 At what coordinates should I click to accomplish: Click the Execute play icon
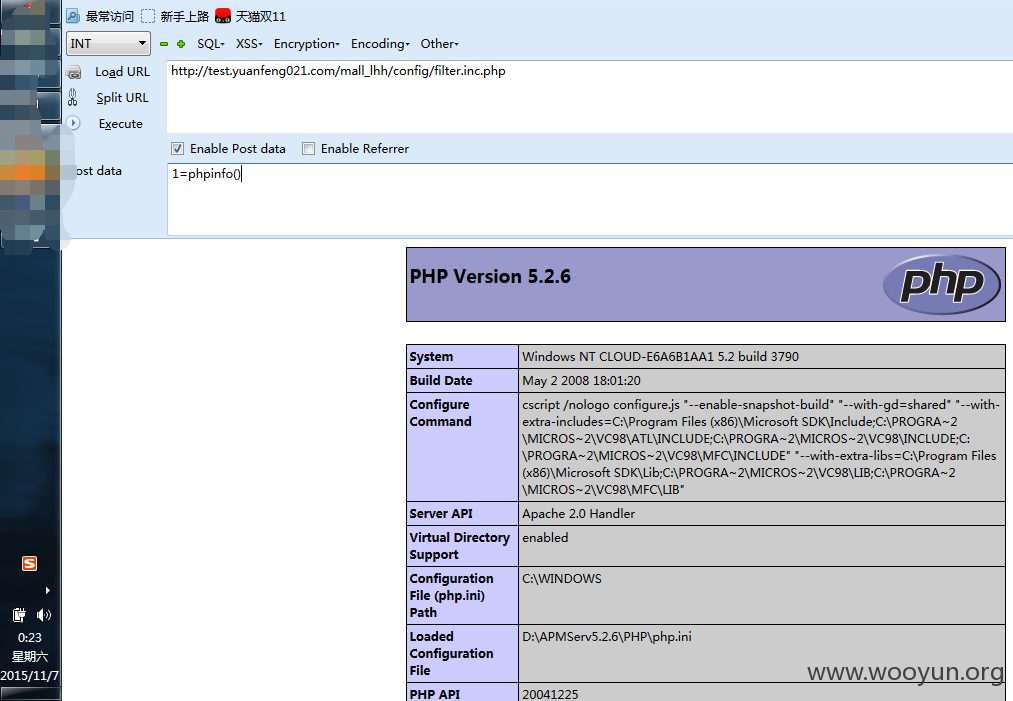74,123
